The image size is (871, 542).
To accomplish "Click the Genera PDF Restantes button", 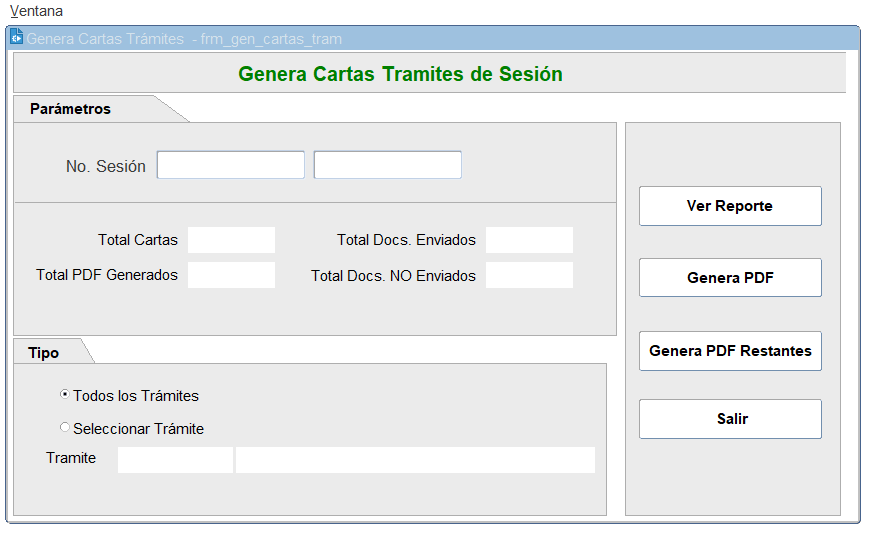I will [x=730, y=351].
